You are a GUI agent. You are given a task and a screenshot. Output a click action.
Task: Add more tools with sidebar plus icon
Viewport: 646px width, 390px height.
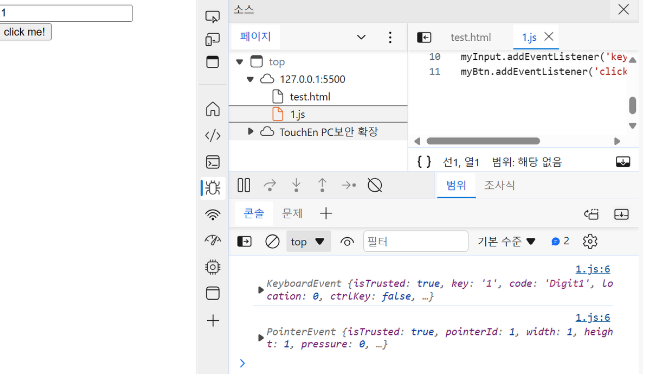213,320
